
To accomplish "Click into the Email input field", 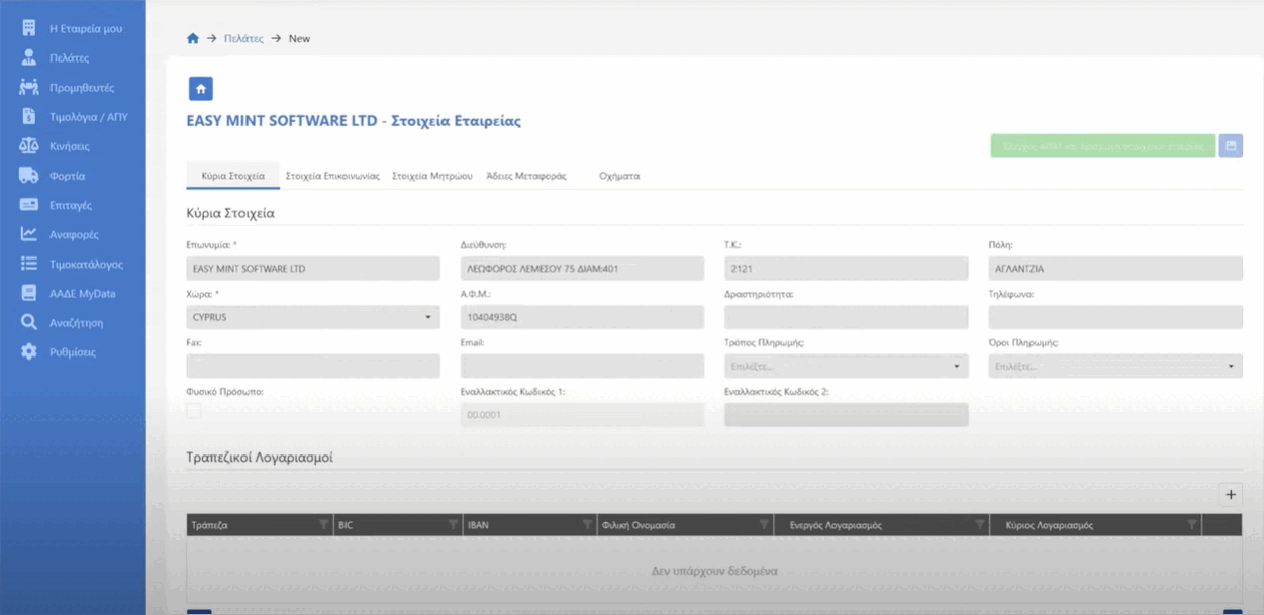I will coord(582,367).
